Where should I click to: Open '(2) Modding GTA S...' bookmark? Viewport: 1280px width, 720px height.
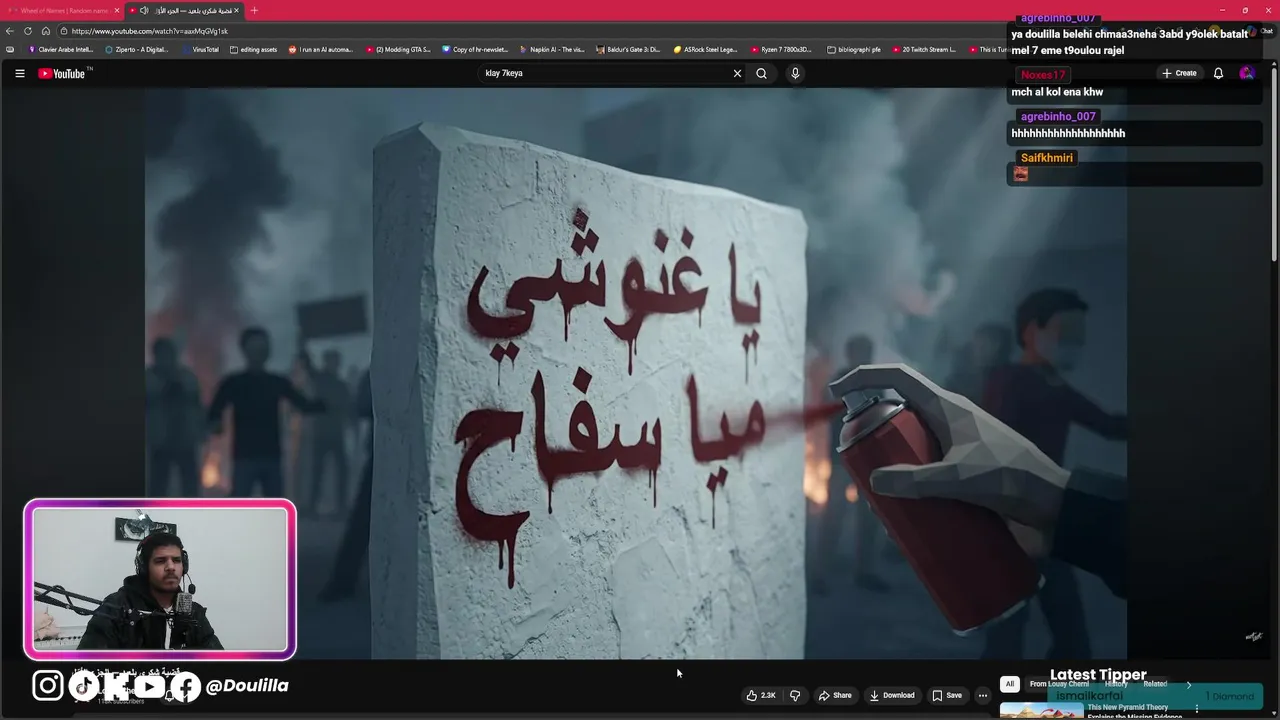(398, 49)
